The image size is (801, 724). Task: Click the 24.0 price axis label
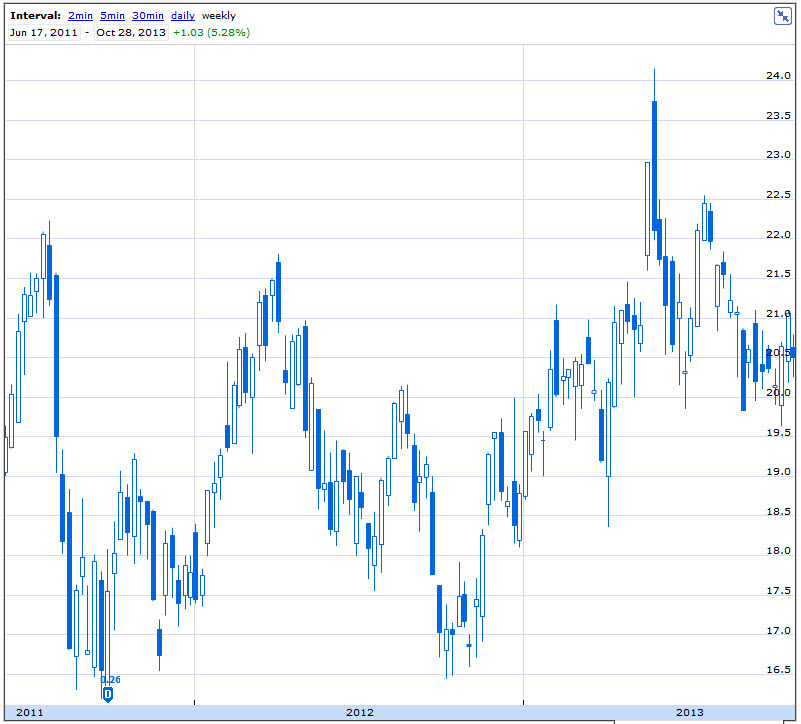(778, 76)
